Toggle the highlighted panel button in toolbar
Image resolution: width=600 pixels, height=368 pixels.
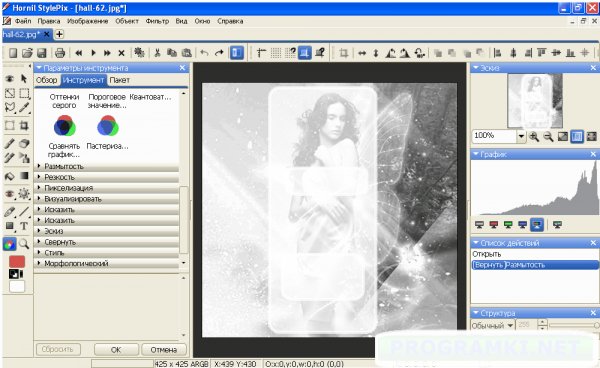pos(237,53)
